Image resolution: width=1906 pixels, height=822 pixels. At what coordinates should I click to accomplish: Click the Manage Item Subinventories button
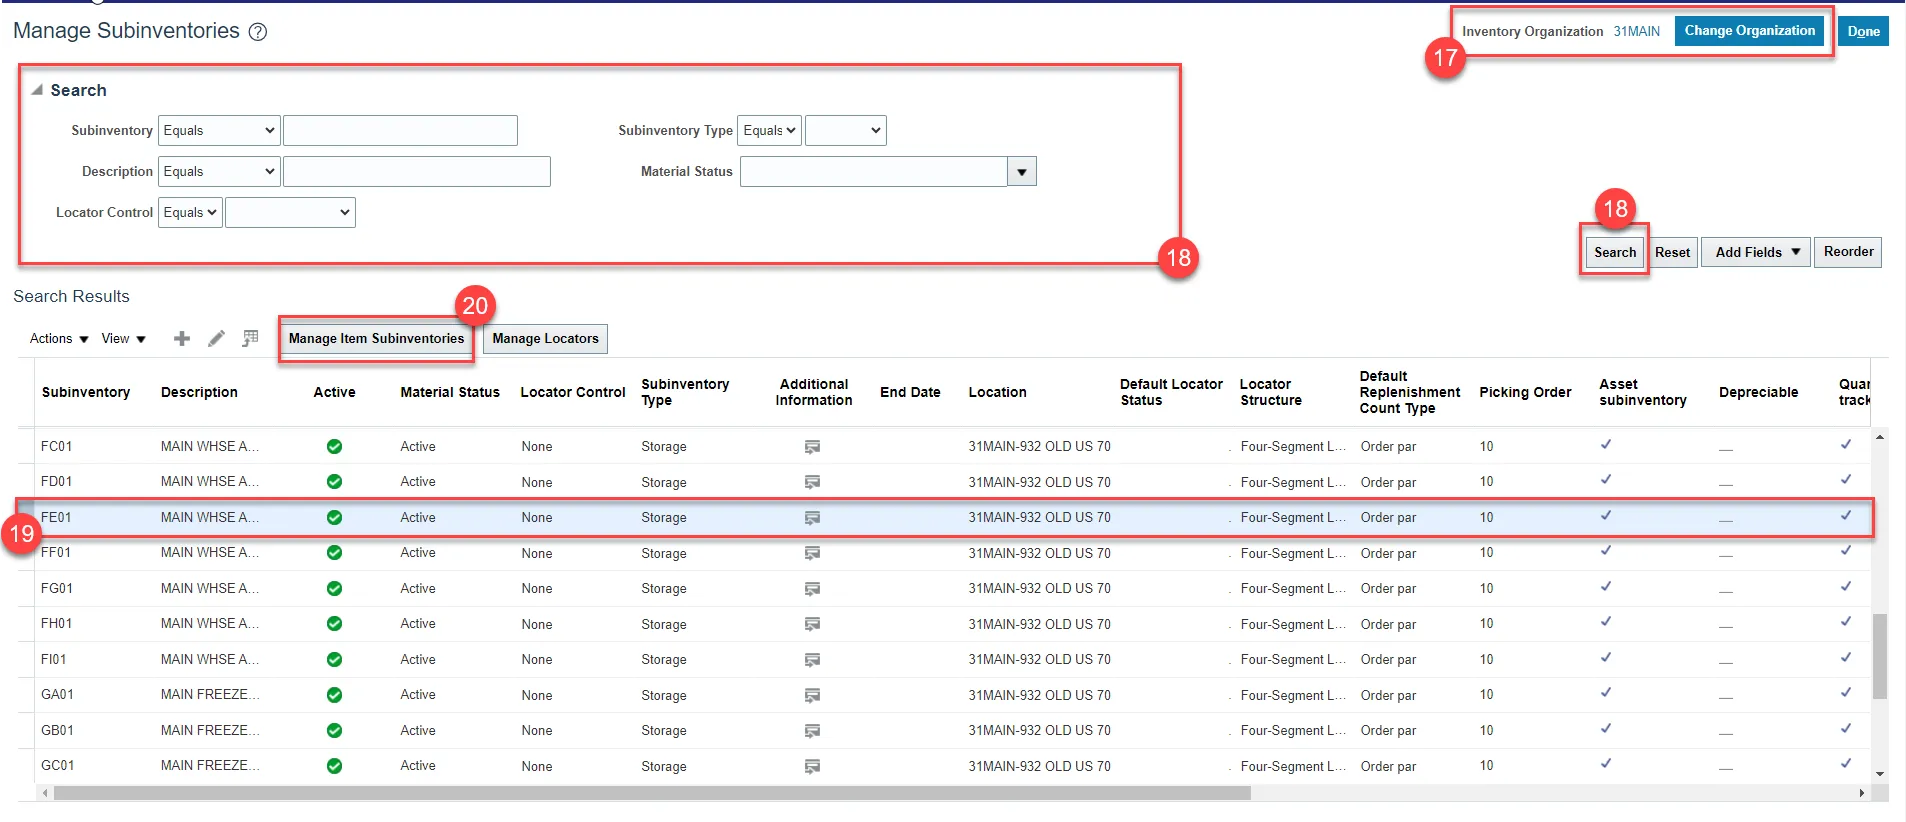376,339
